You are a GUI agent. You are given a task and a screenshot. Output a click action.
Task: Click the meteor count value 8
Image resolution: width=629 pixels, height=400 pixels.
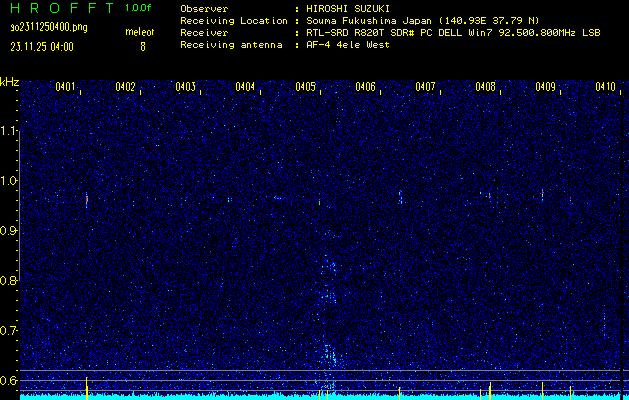[142, 46]
